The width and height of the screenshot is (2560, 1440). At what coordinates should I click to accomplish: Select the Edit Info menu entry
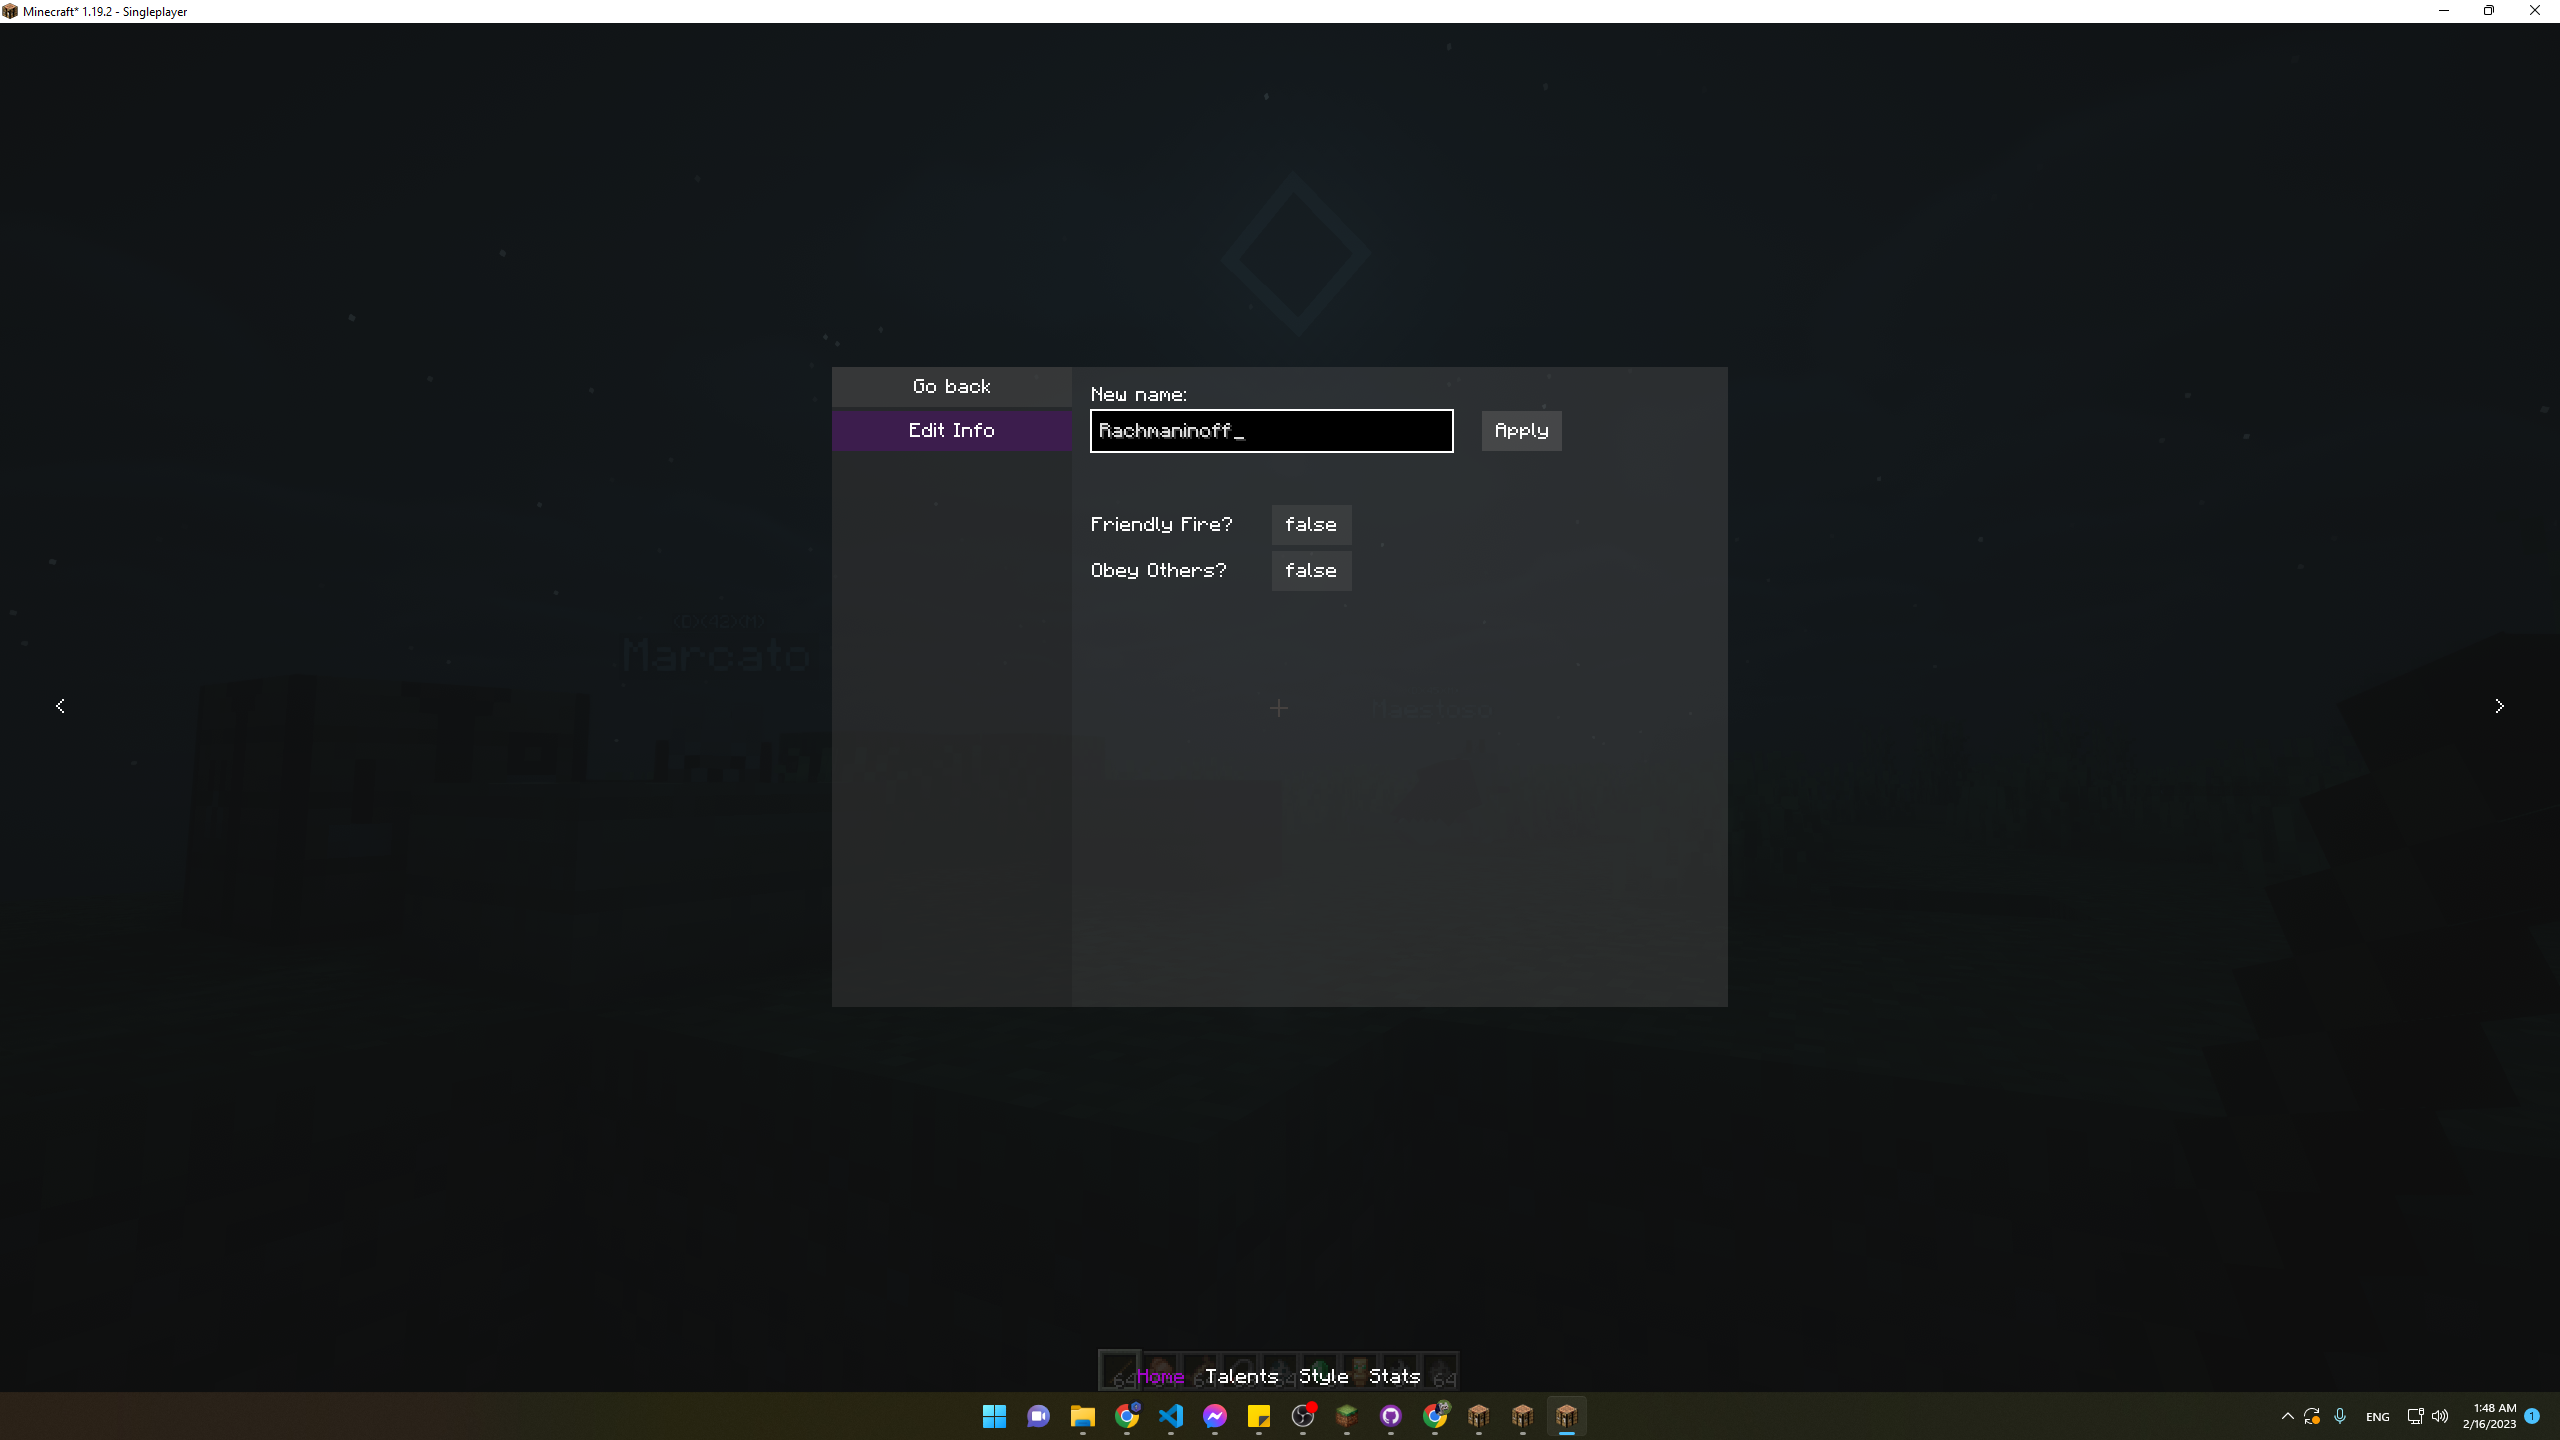tap(951, 431)
